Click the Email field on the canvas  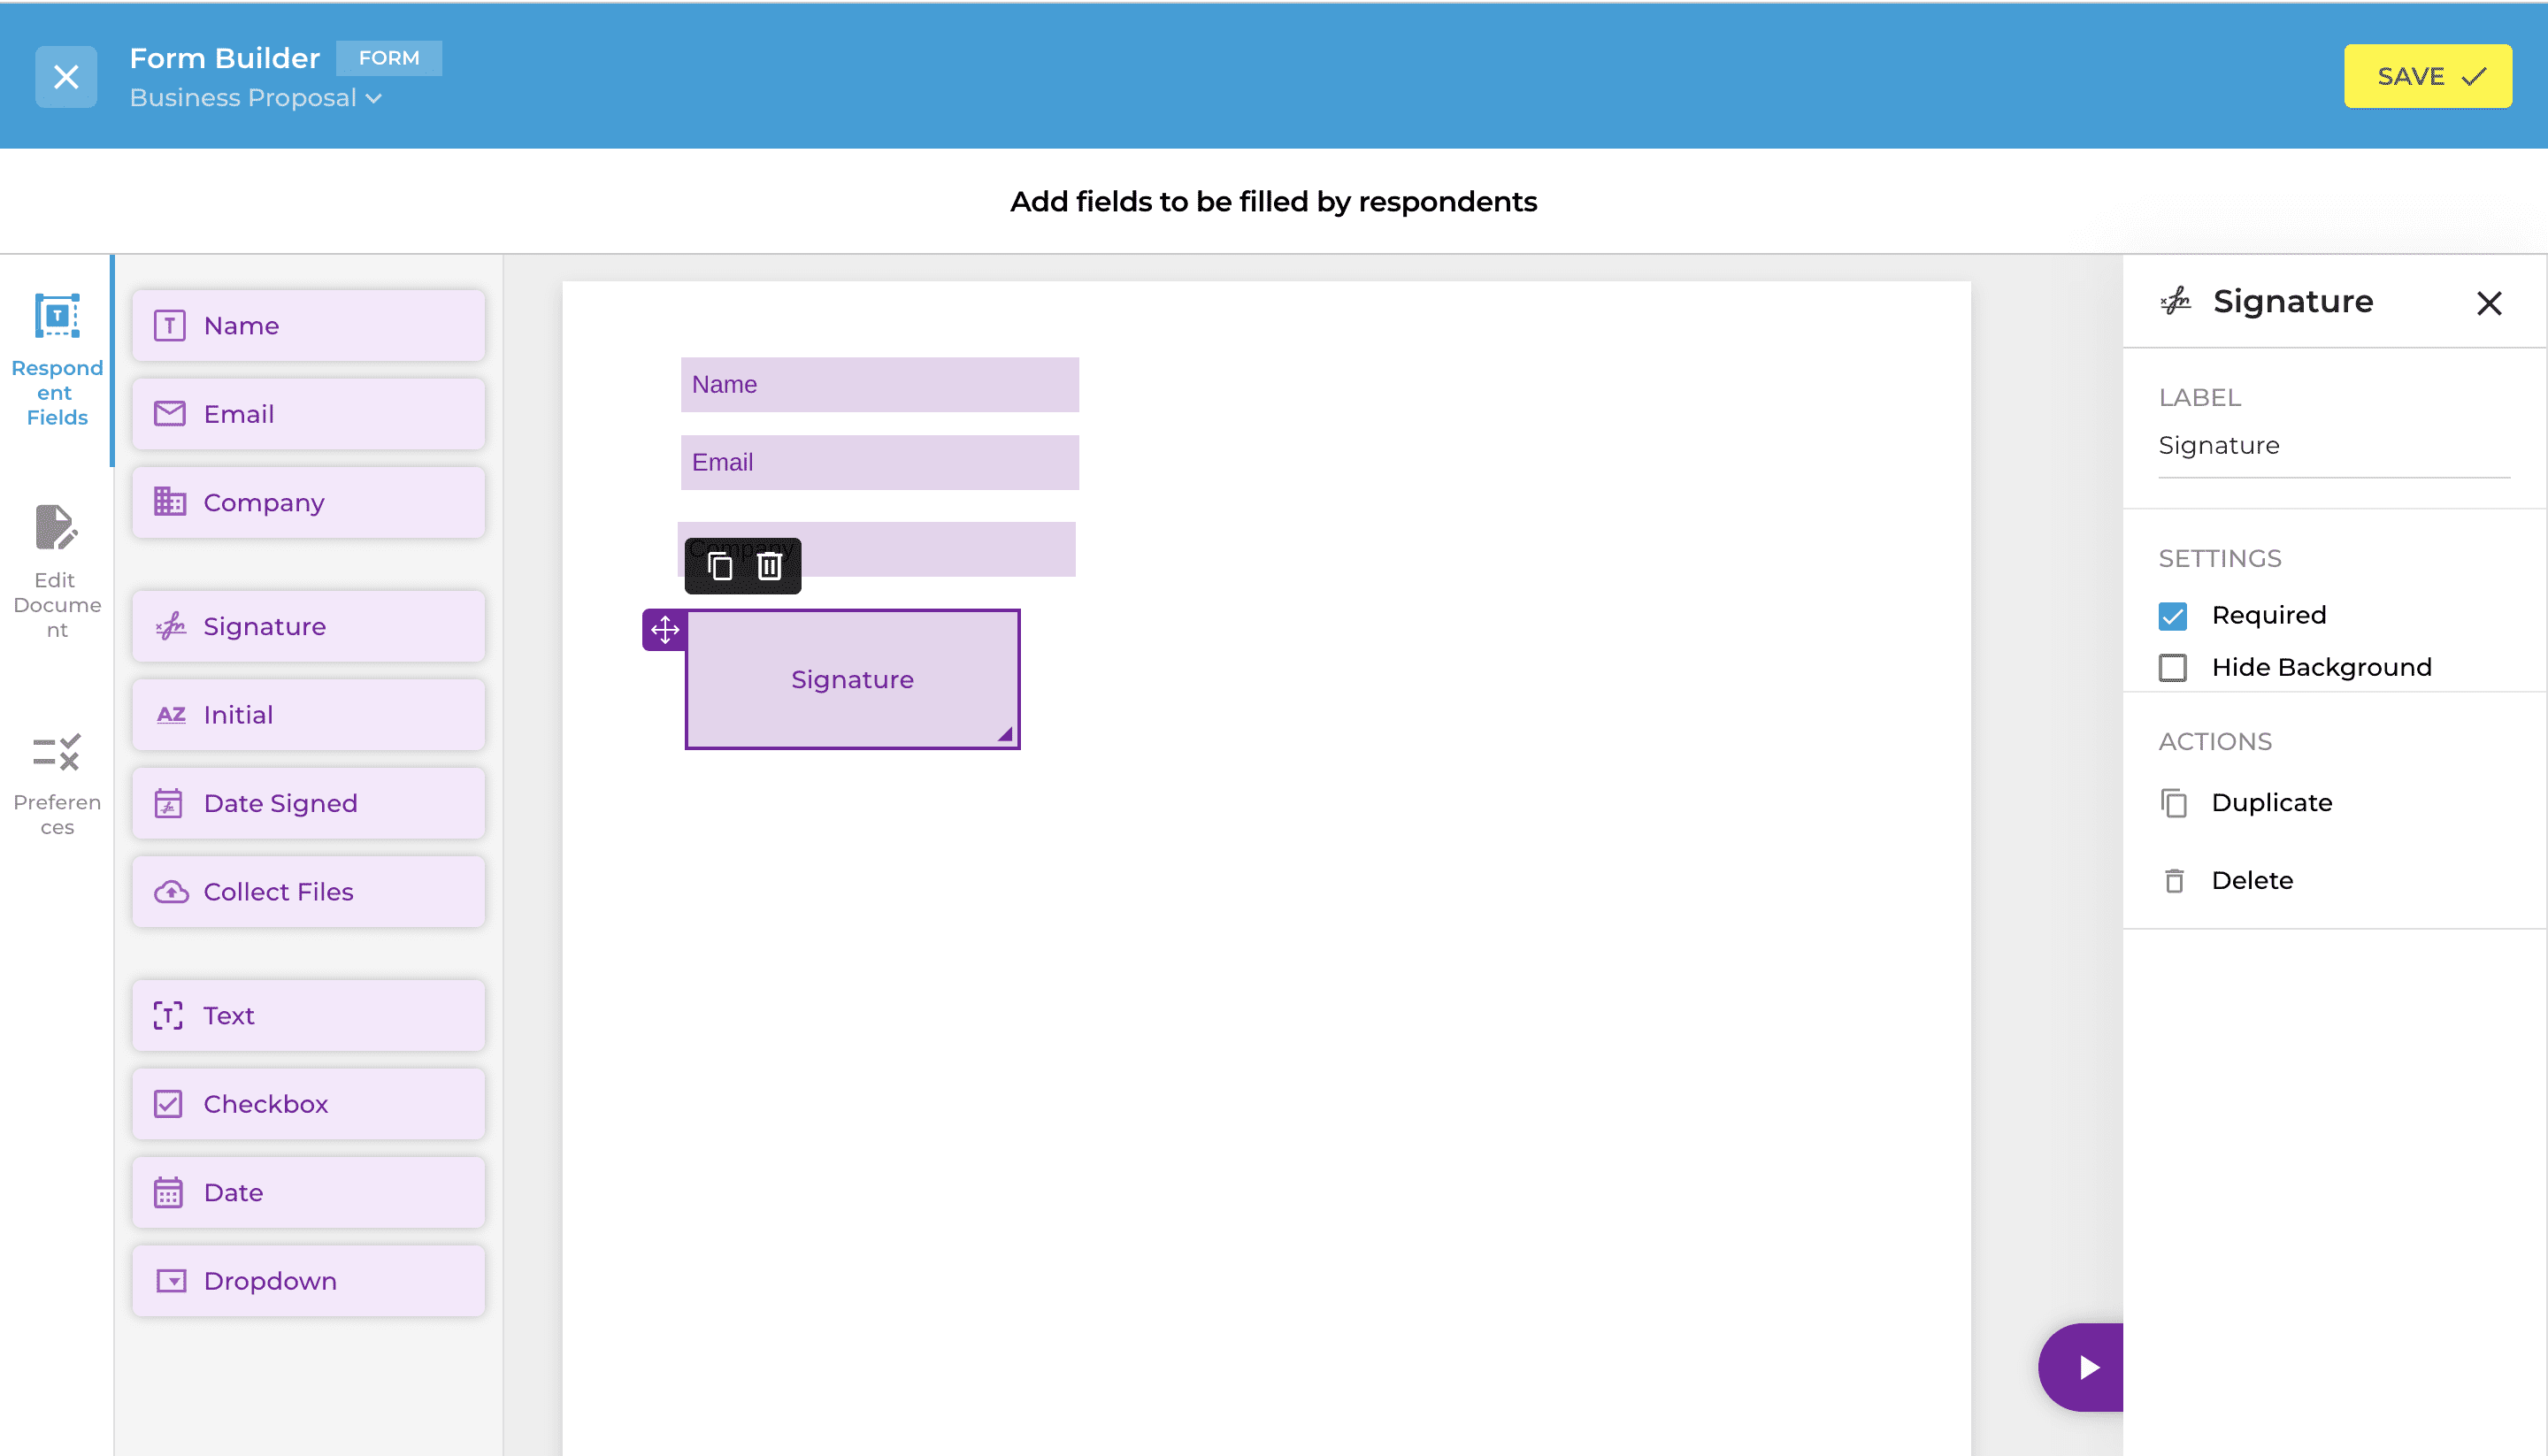[880, 463]
